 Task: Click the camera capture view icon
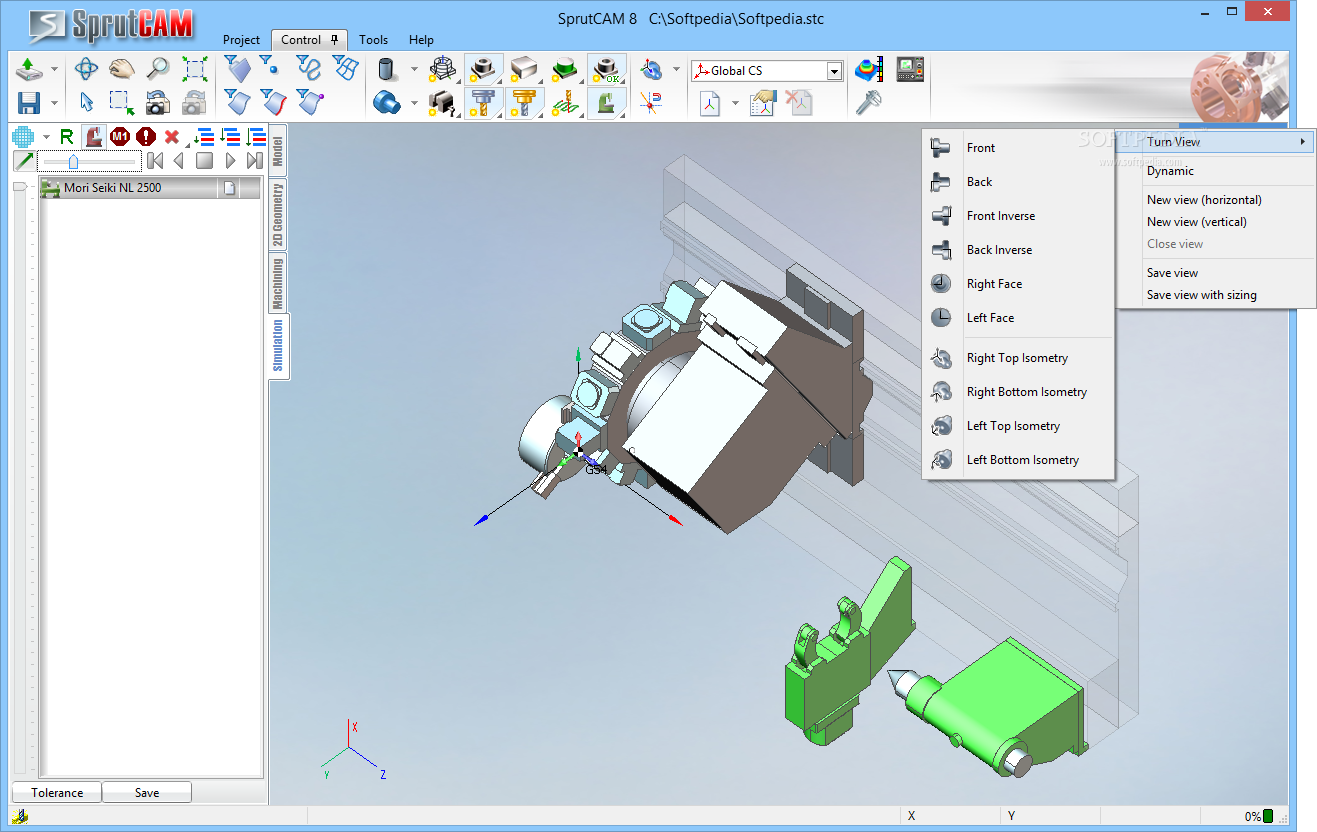158,102
